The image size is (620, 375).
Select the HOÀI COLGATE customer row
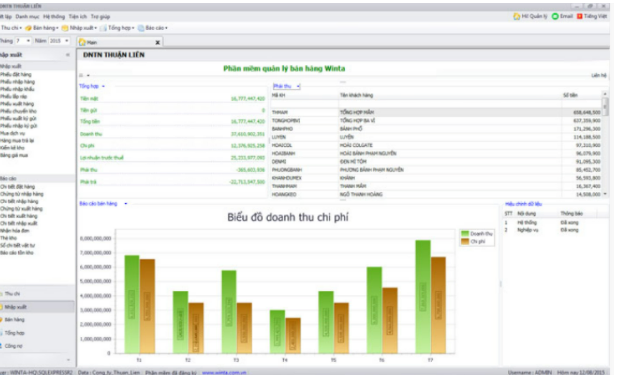436,146
